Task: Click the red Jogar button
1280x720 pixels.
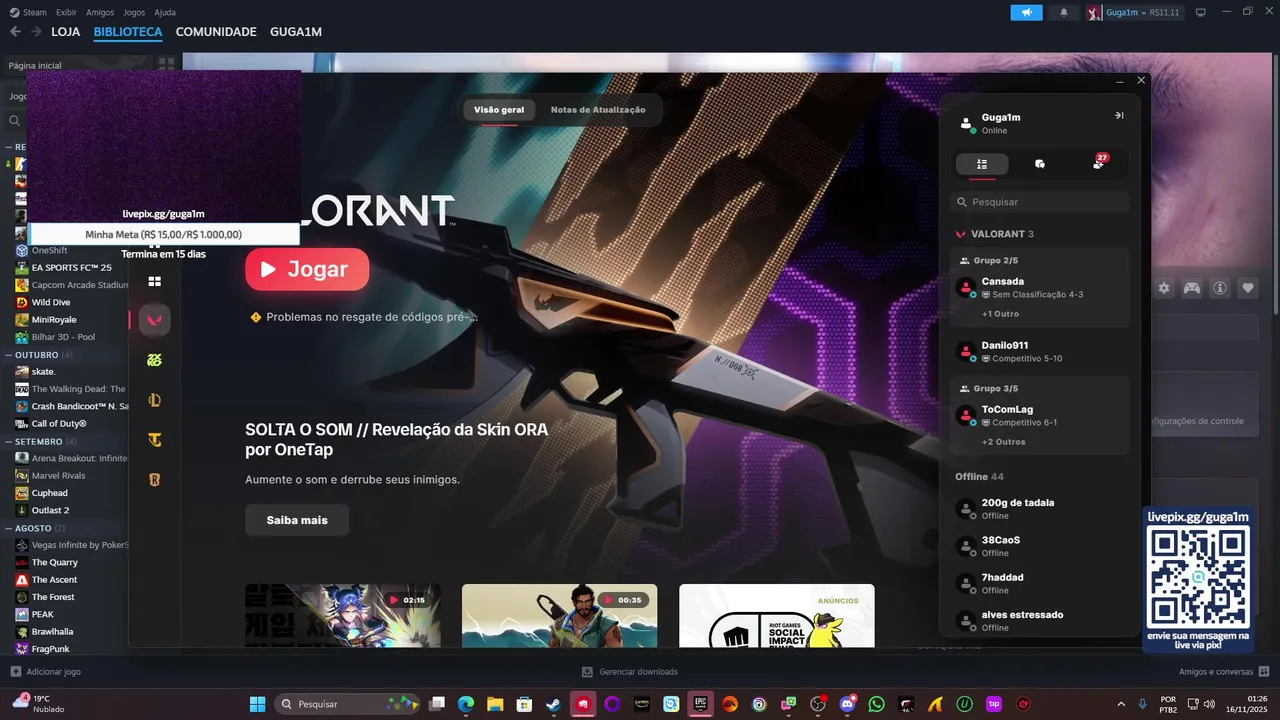Action: [x=307, y=269]
